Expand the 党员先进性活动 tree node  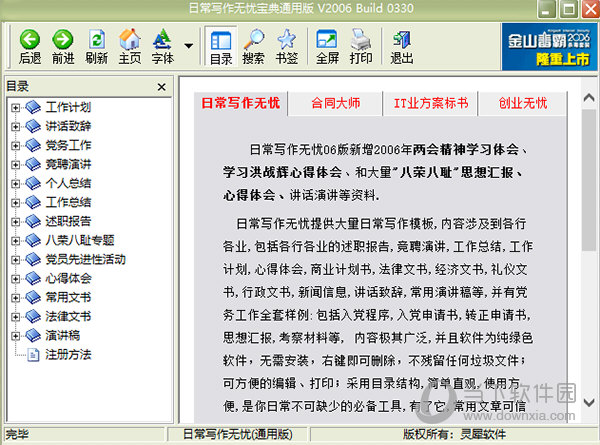tap(15, 260)
